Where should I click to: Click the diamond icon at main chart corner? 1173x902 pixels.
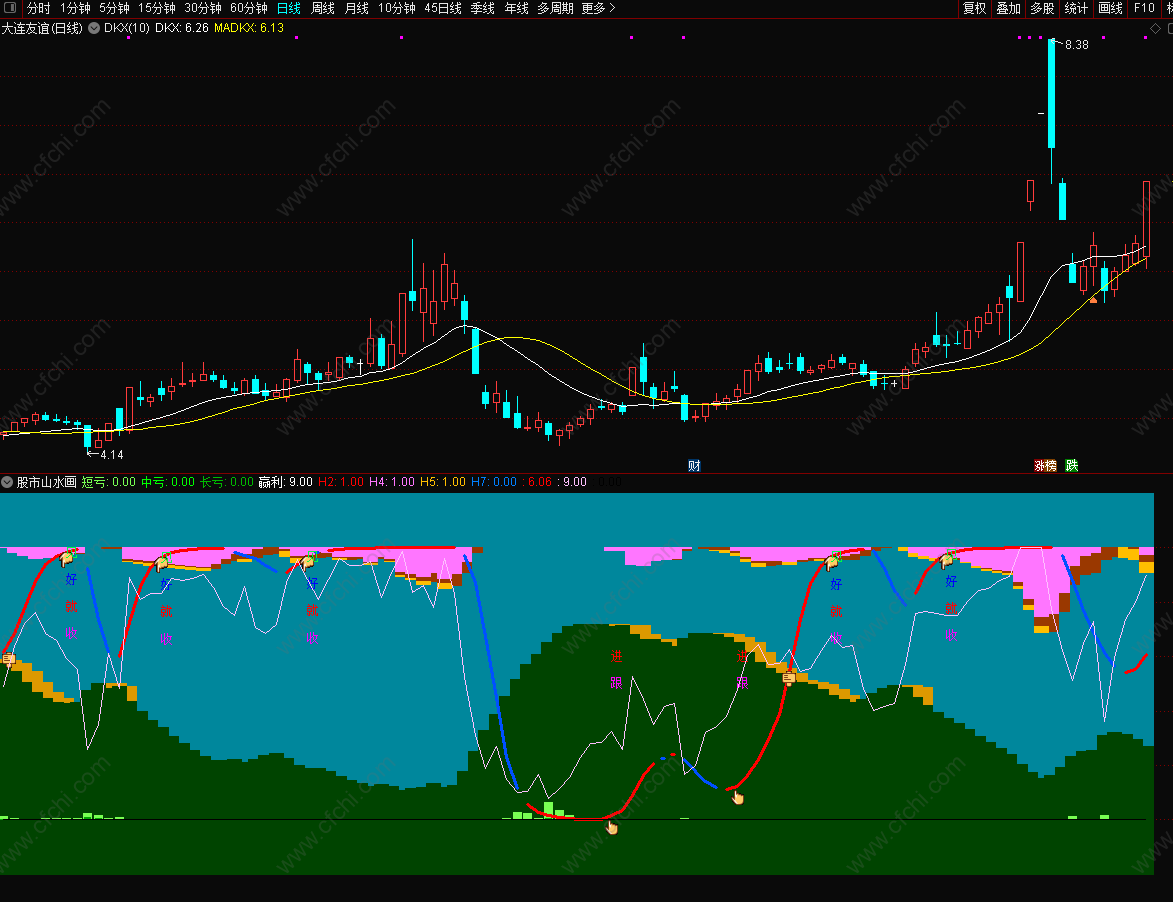(x=1155, y=28)
